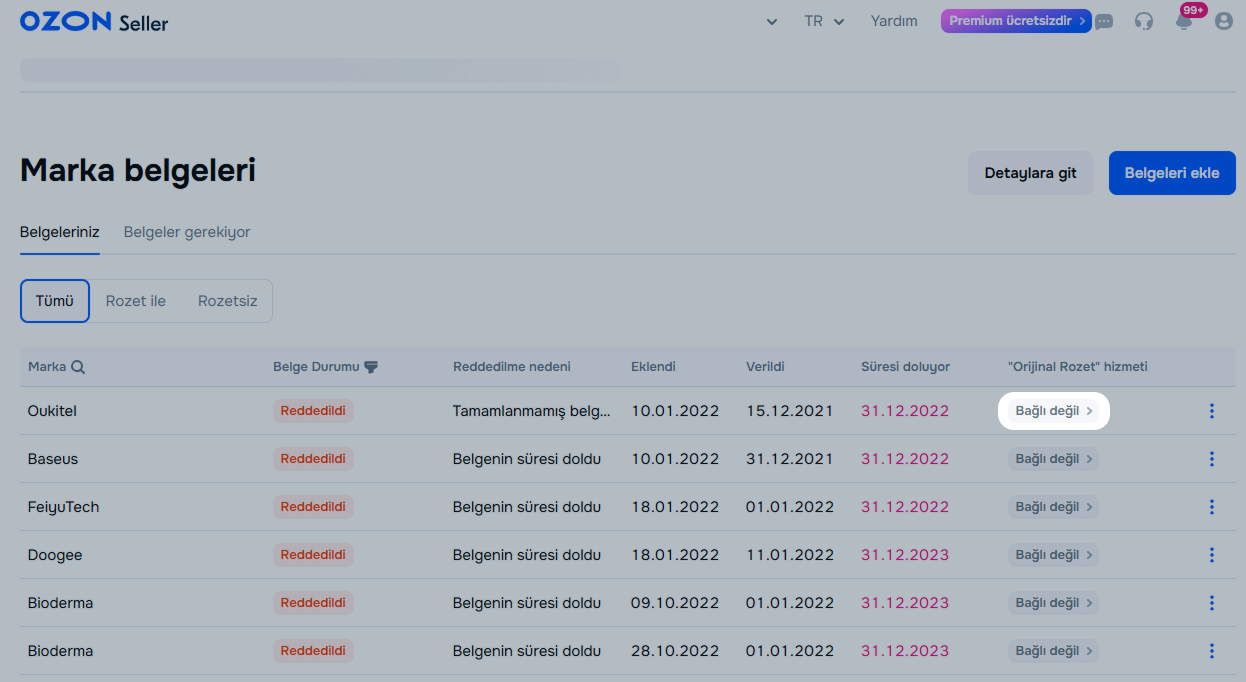The width and height of the screenshot is (1246, 682).
Task: Open the Yardım menu
Action: (894, 21)
